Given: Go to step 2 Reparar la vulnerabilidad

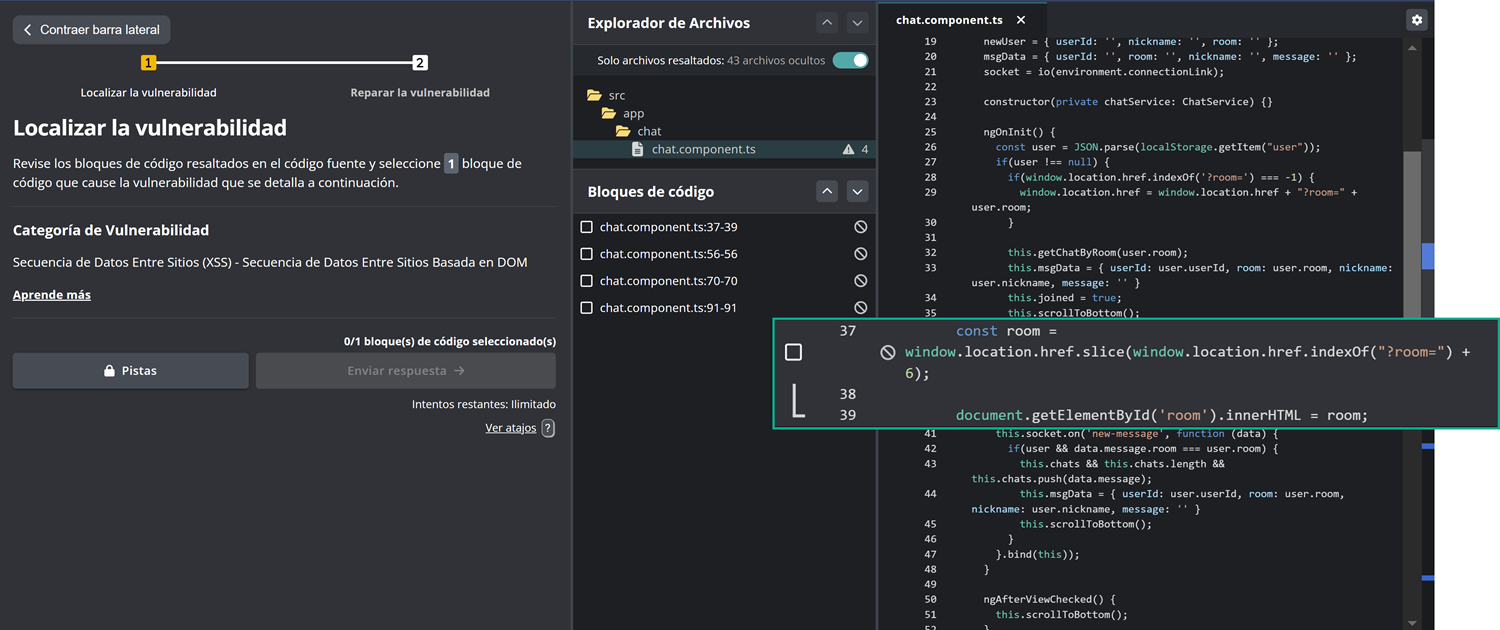Looking at the screenshot, I should click(420, 63).
